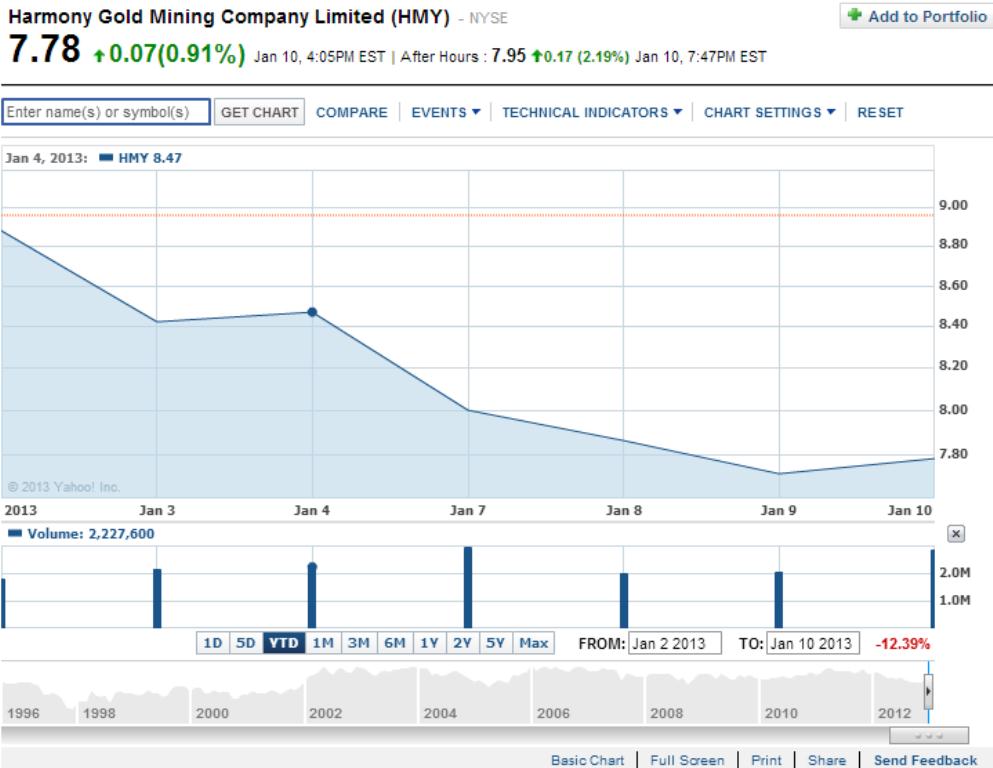Click the GET CHART button
This screenshot has width=993, height=768.
pyautogui.click(x=259, y=112)
